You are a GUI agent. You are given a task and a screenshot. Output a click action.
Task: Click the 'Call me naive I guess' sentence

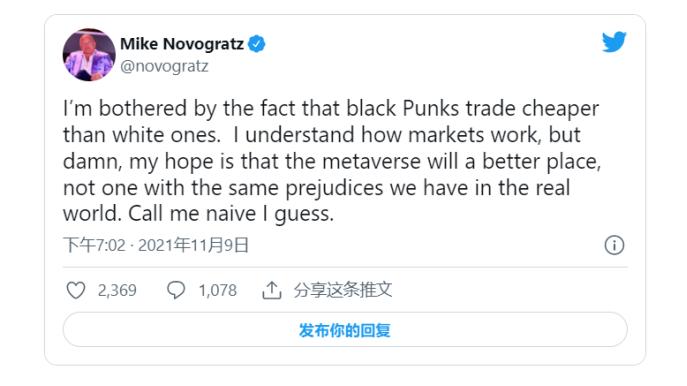coord(231,214)
